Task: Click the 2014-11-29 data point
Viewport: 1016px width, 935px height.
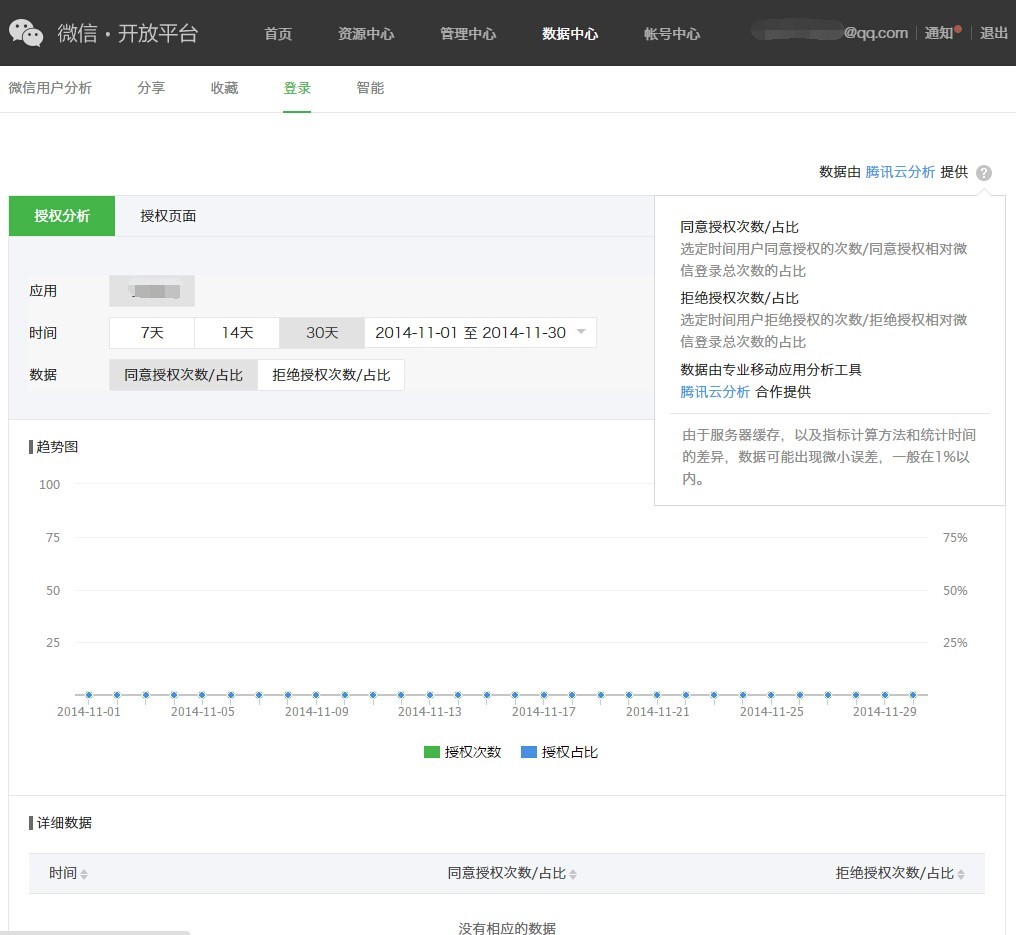Action: (884, 695)
